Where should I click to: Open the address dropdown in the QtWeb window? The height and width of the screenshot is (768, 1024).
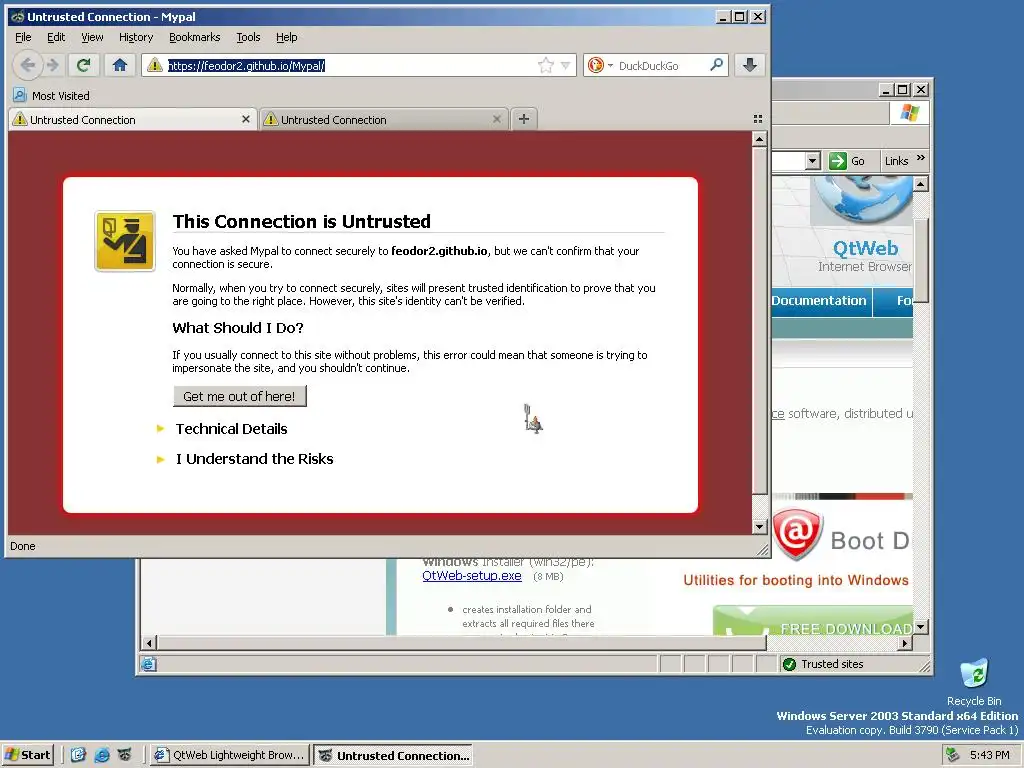(x=812, y=161)
